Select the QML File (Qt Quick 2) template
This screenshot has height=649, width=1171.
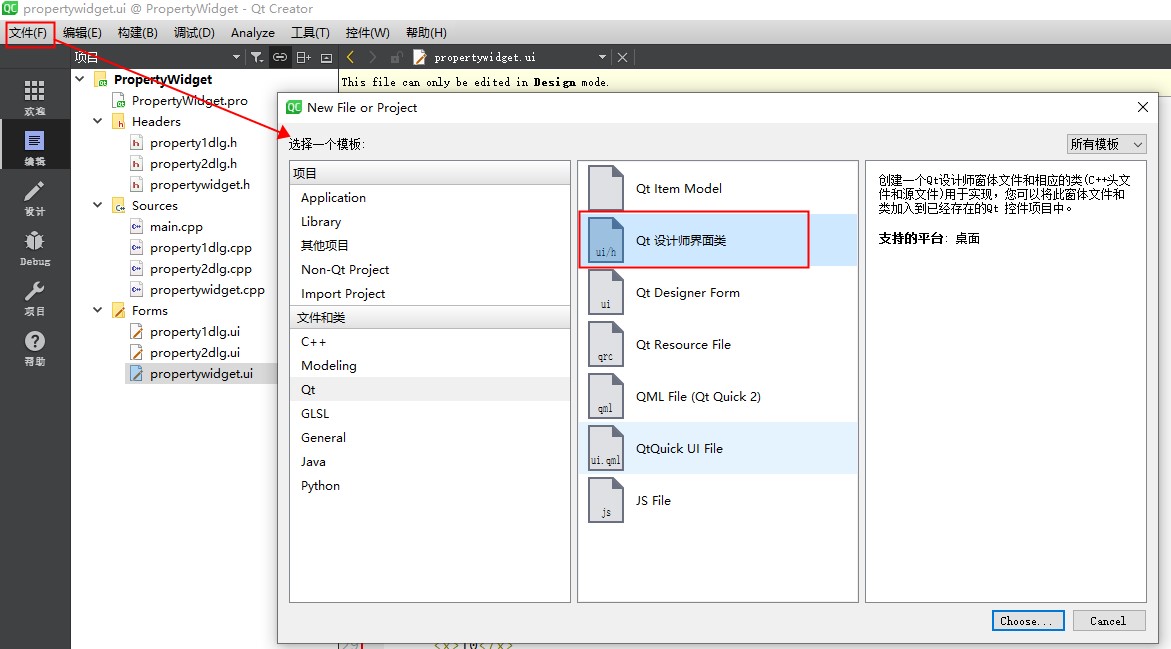click(x=718, y=396)
